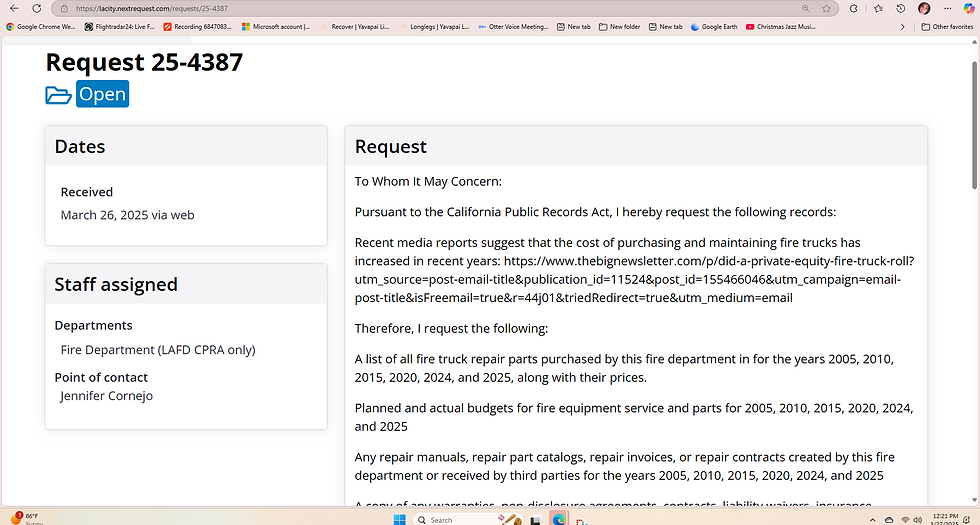The width and height of the screenshot is (980, 525).
Task: Open the Windows Start menu
Action: click(x=399, y=519)
